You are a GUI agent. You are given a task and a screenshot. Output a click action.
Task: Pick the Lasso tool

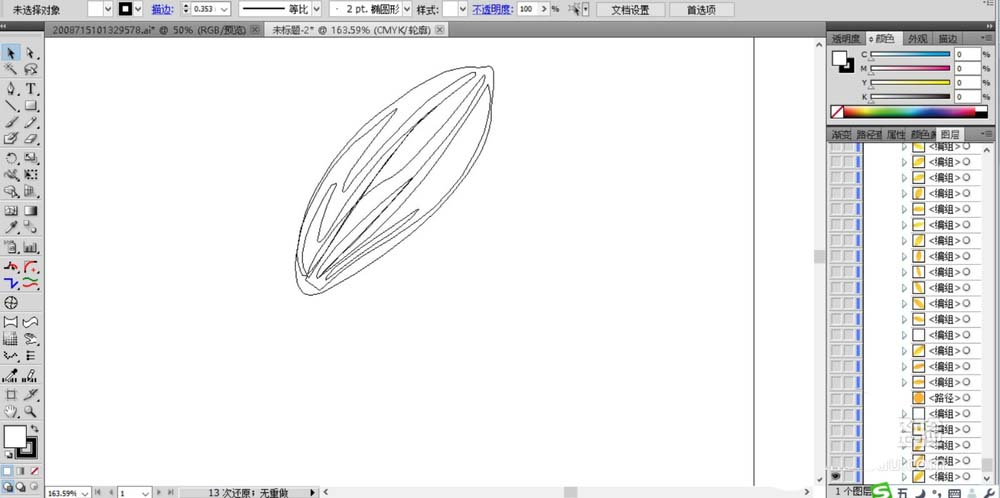tap(30, 70)
